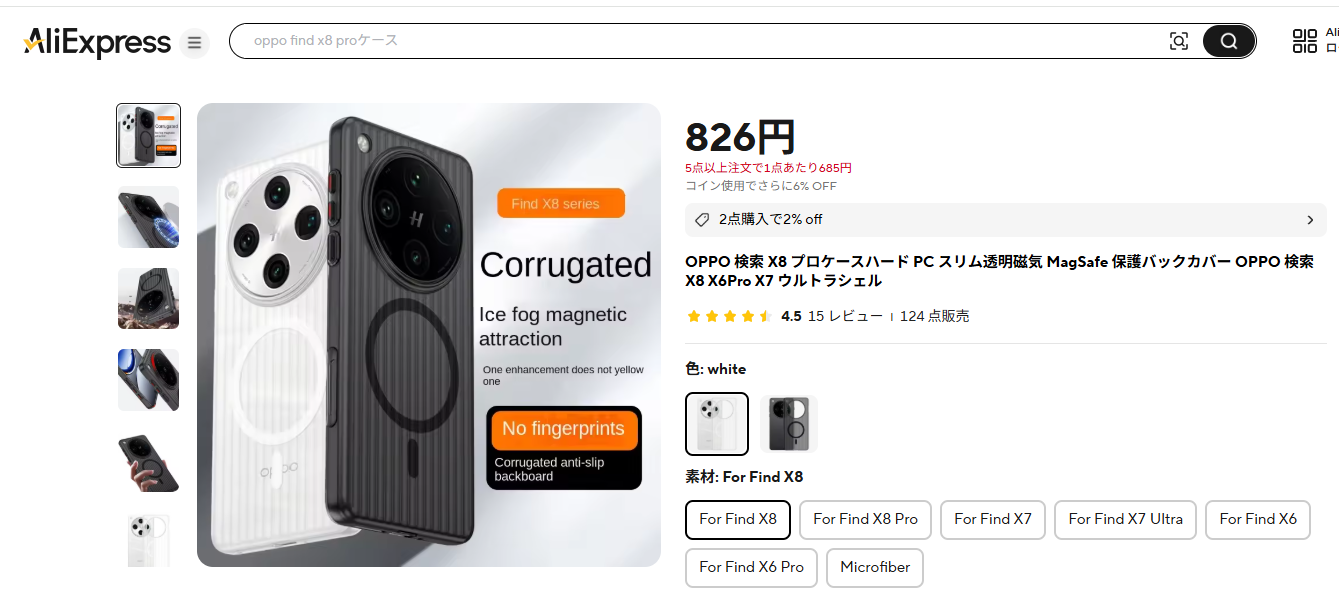Select the For Find X6 option
Image resolution: width=1339 pixels, height=609 pixels.
[1258, 520]
